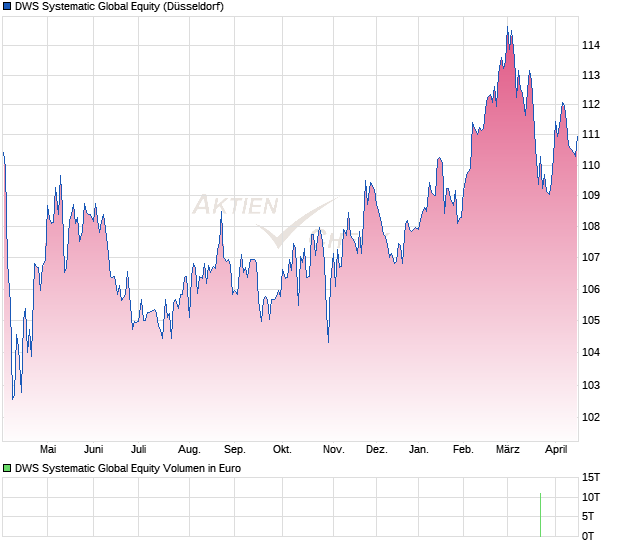
Task: Click the 111 price label on y-axis
Action: 591,134
